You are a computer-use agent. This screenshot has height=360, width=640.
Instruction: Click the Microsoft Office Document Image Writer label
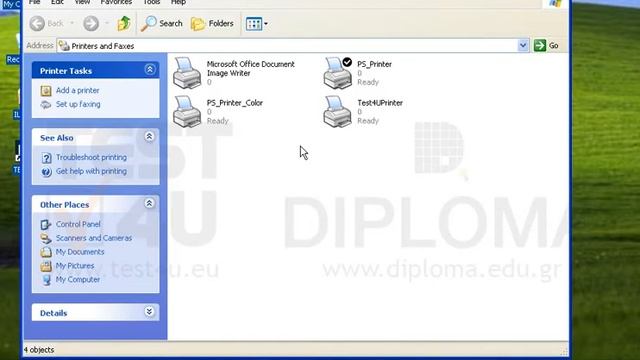(x=251, y=69)
